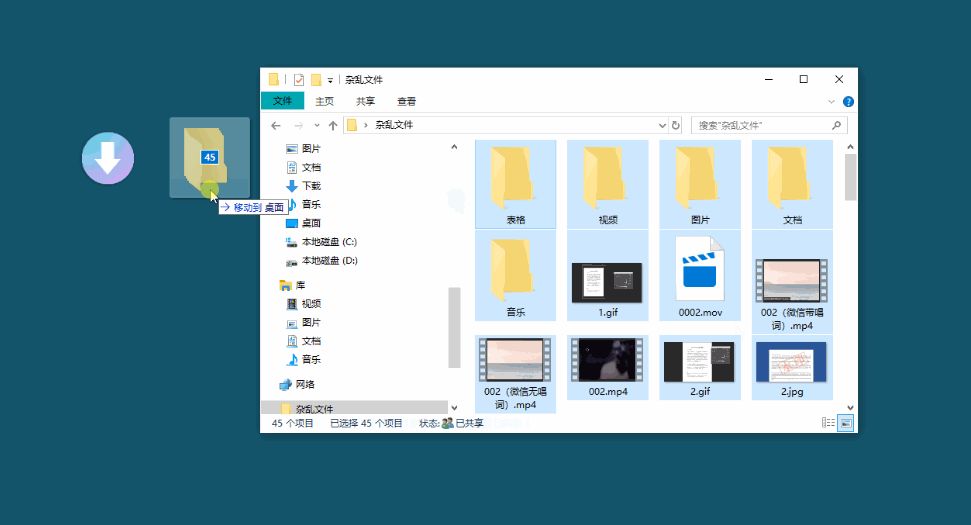Select the 0002.mov video file
The image size is (971, 525).
(700, 276)
